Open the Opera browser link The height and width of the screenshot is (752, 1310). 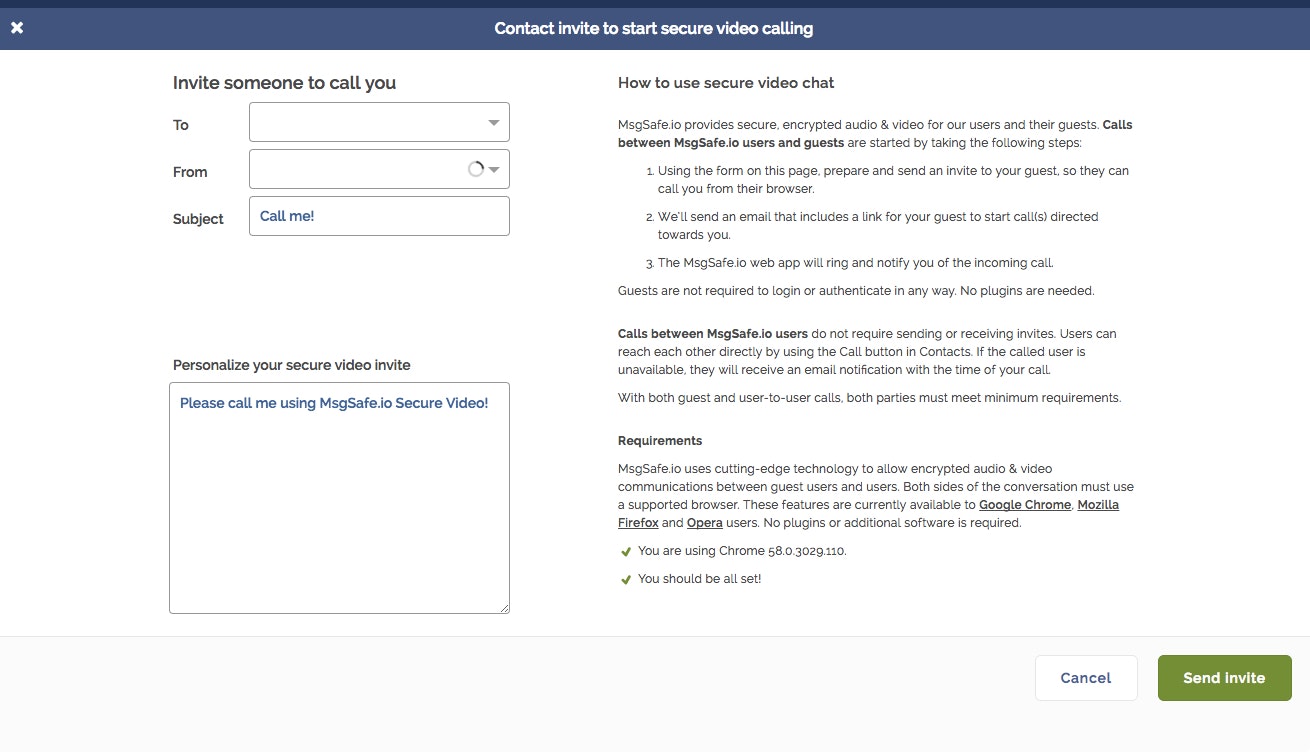coord(705,523)
